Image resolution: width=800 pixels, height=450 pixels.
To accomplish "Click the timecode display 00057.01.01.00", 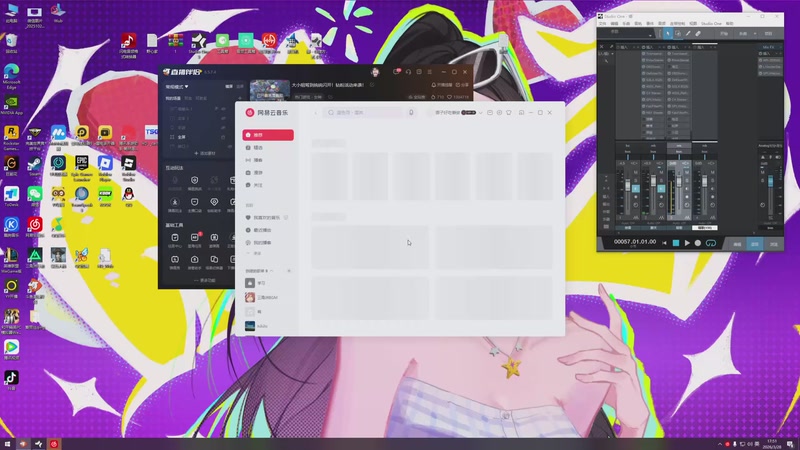I will [x=635, y=242].
